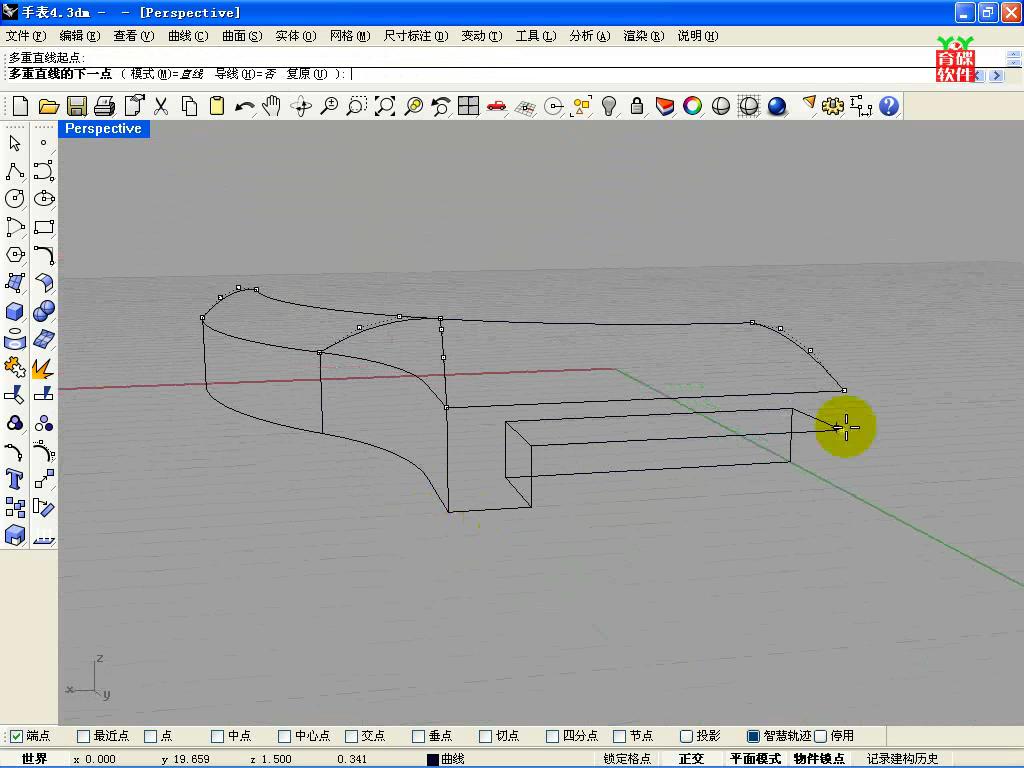Click the 世界 coordinate system status cell

point(35,759)
